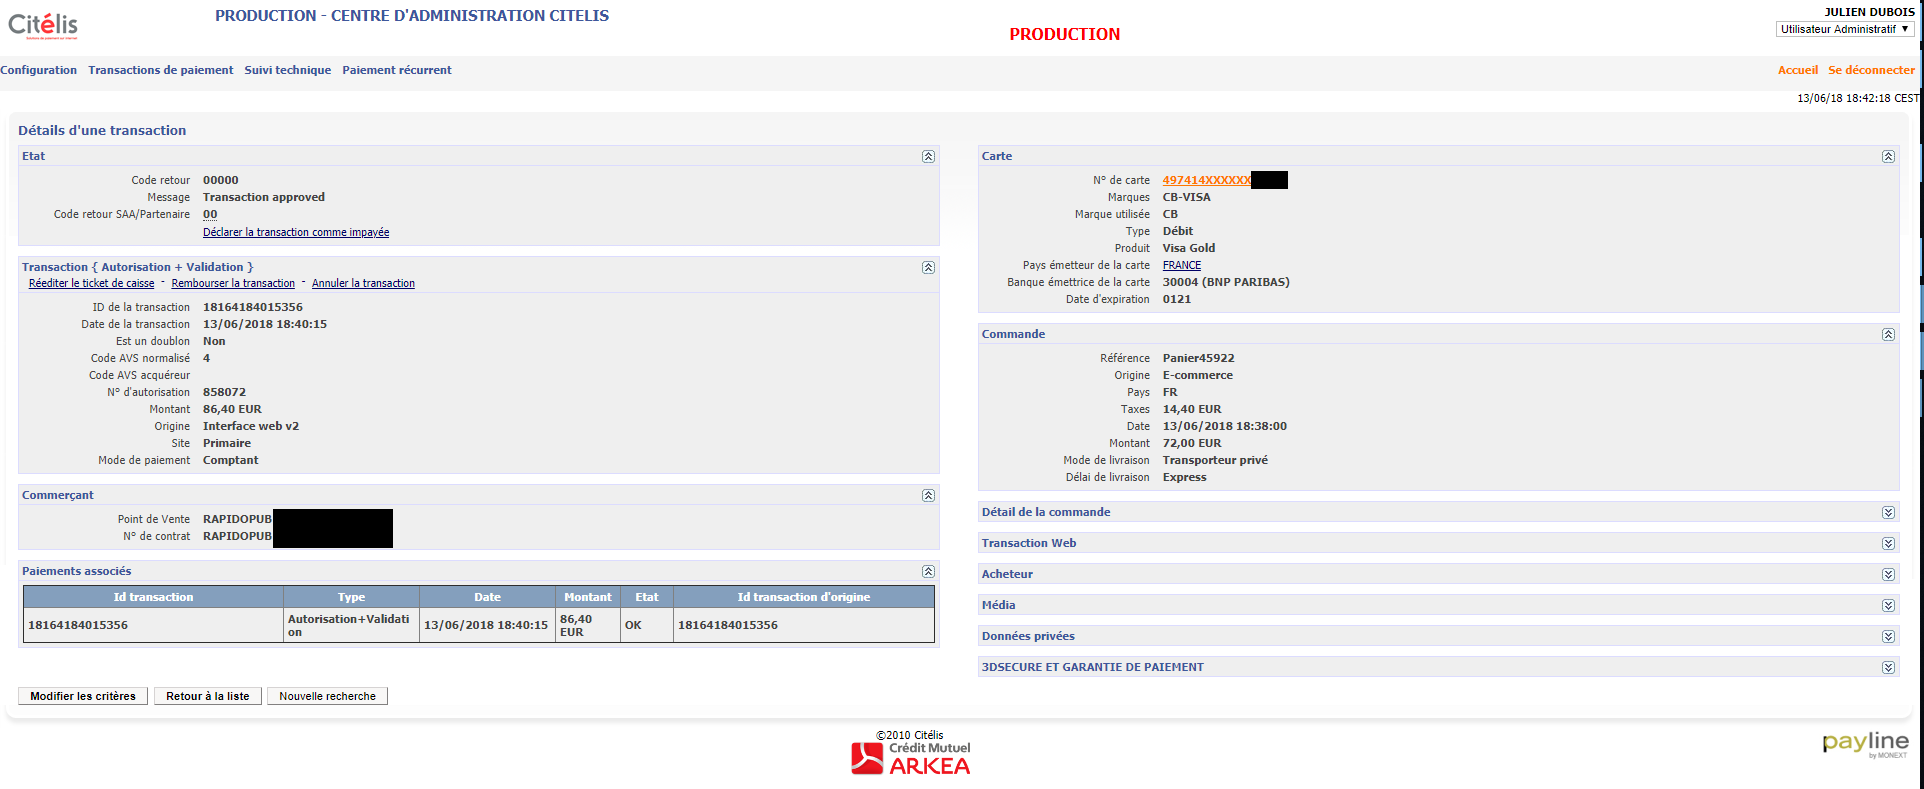Expand the Média section
Screen dimensions: 1924x789
pyautogui.click(x=1888, y=605)
